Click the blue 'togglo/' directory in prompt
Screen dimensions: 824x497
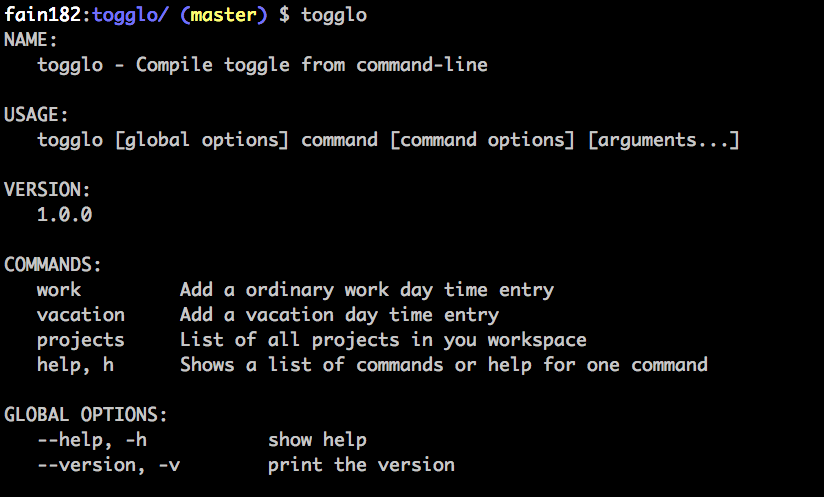click(130, 16)
